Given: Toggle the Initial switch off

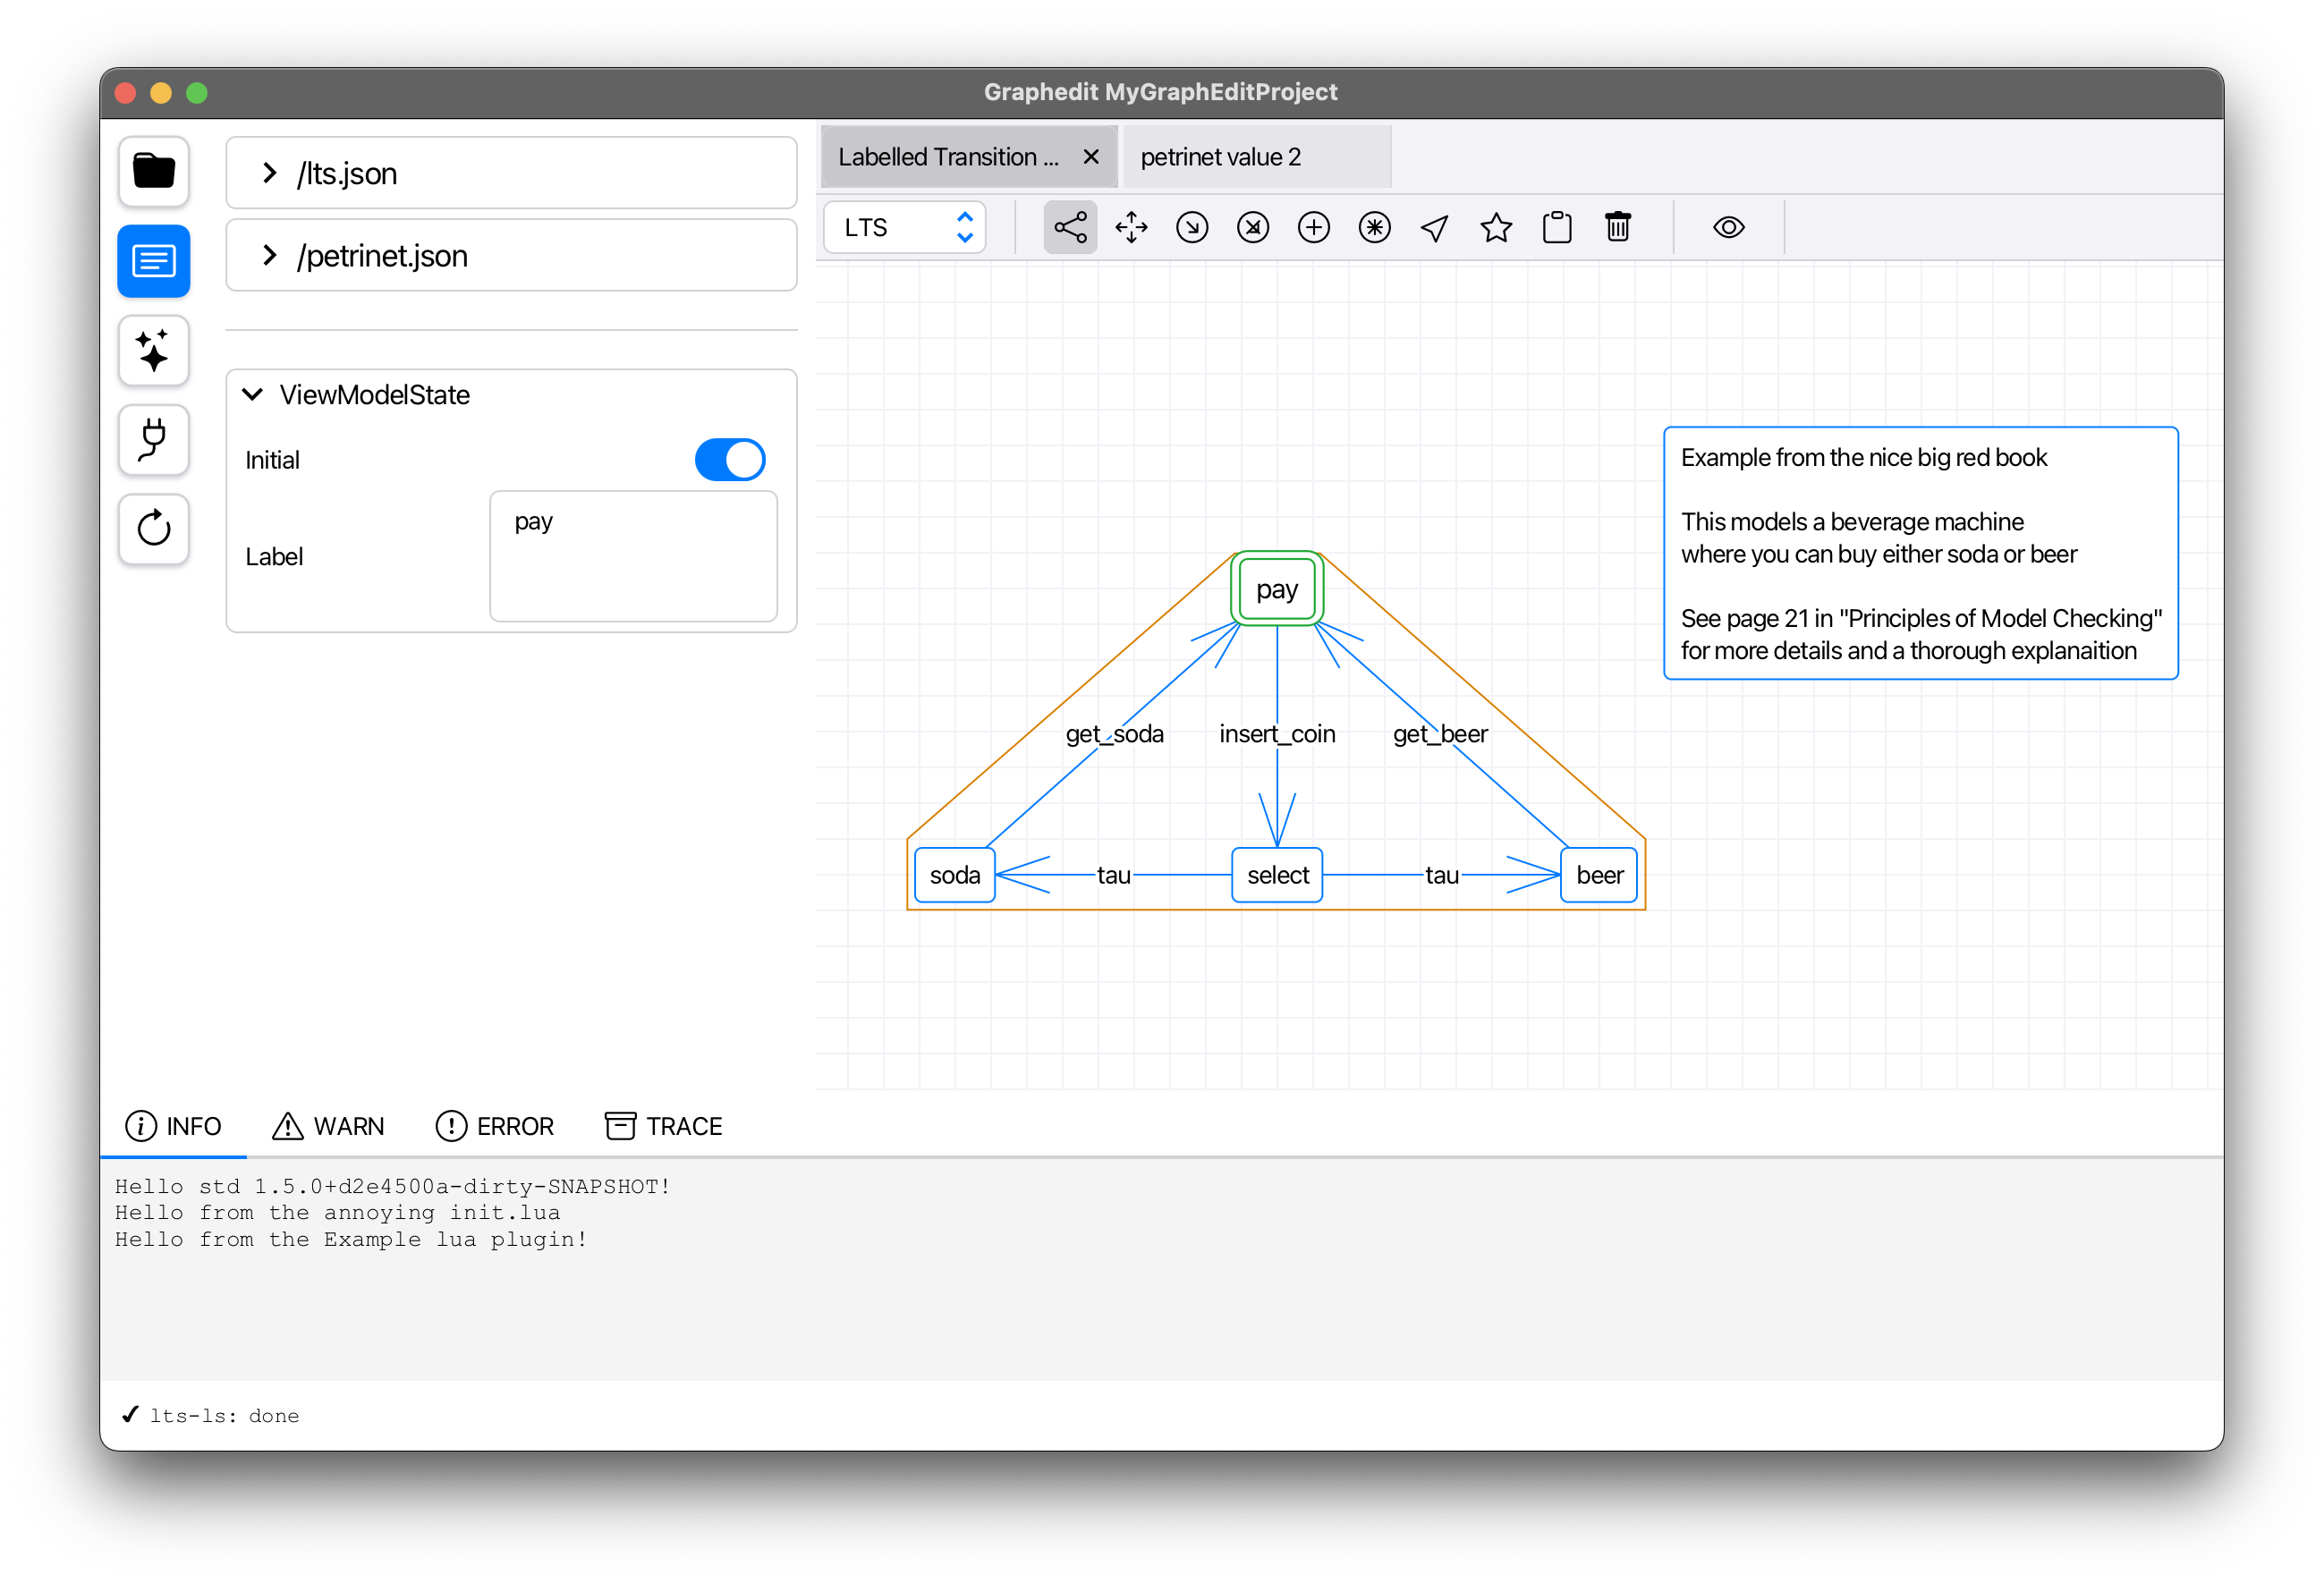Looking at the screenshot, I should point(729,460).
